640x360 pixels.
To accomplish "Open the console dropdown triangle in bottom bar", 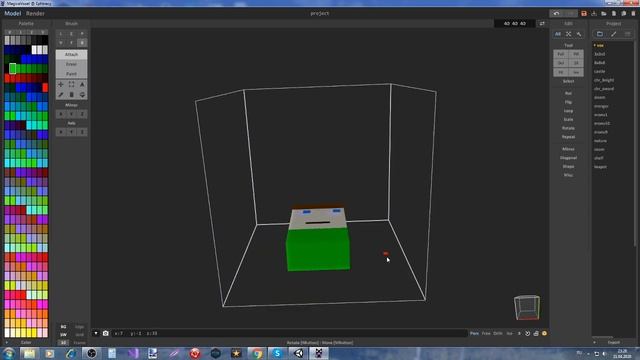I will tap(96, 333).
